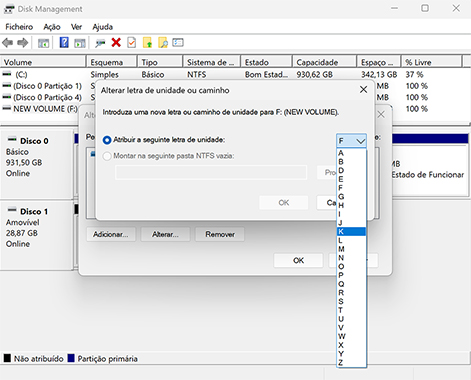Viewport: 471px width, 380px height.
Task: Click the Disco 1 Amovível label panel
Action: tap(37, 235)
